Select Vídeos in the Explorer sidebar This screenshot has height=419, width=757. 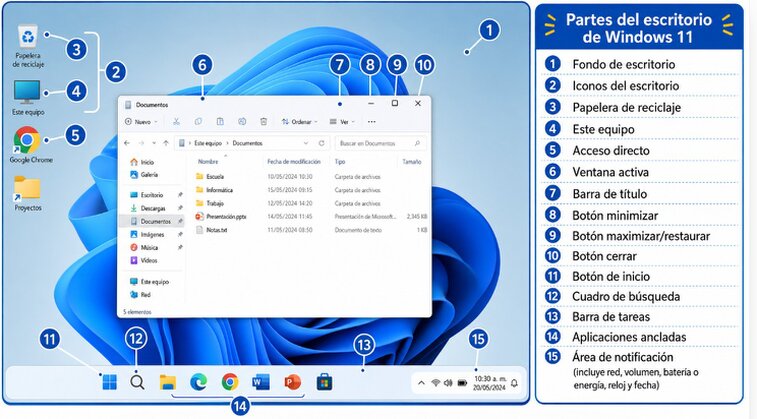click(x=144, y=260)
